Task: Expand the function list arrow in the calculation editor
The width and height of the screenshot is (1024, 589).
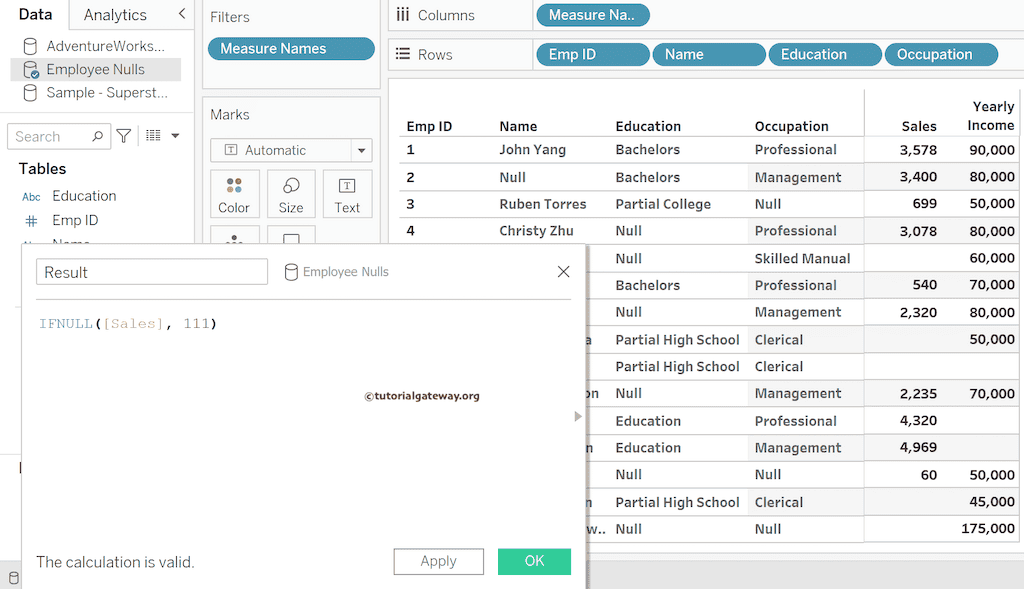Action: tap(578, 416)
